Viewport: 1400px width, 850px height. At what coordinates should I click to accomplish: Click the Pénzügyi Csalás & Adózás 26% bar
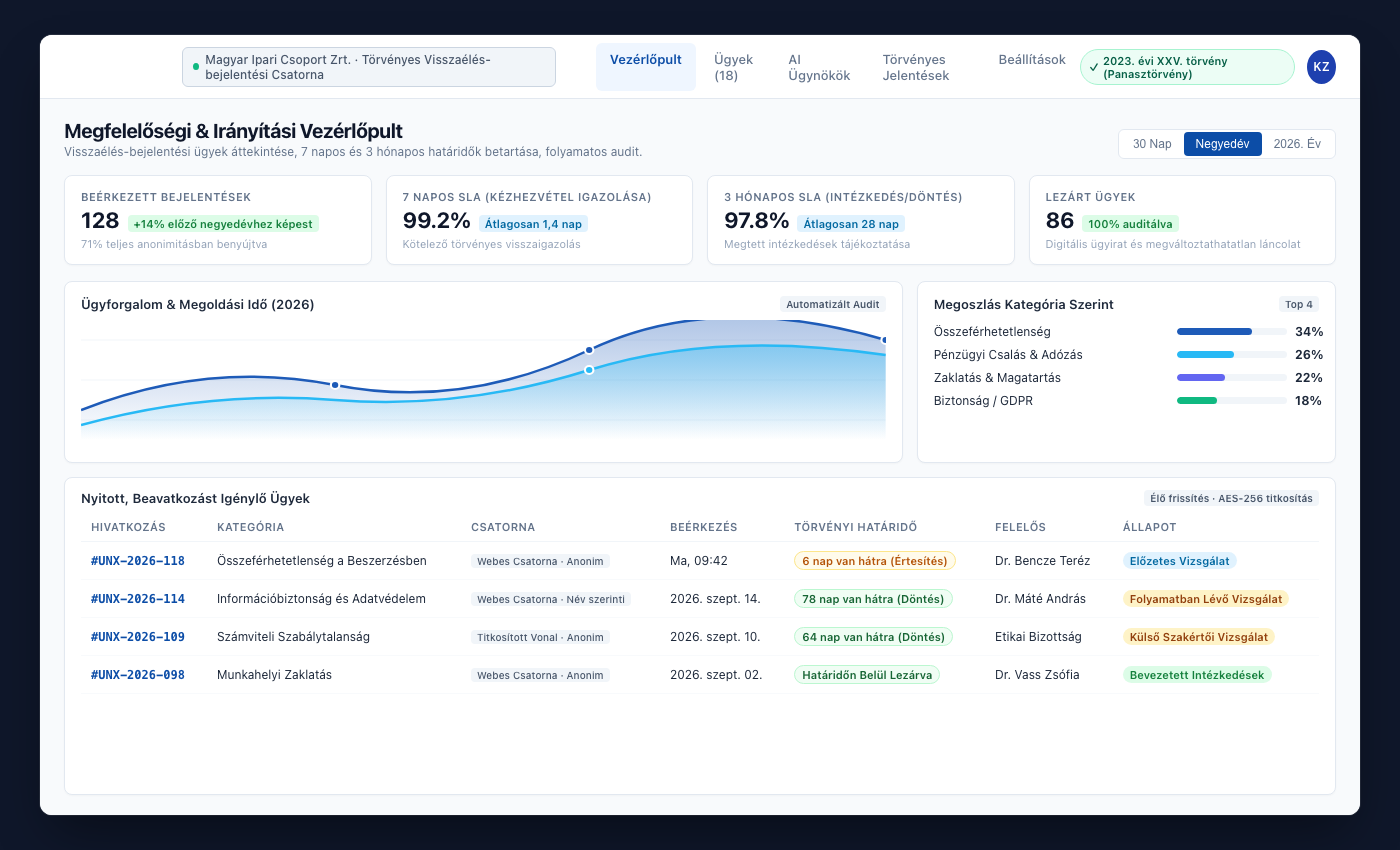pyautogui.click(x=1232, y=355)
